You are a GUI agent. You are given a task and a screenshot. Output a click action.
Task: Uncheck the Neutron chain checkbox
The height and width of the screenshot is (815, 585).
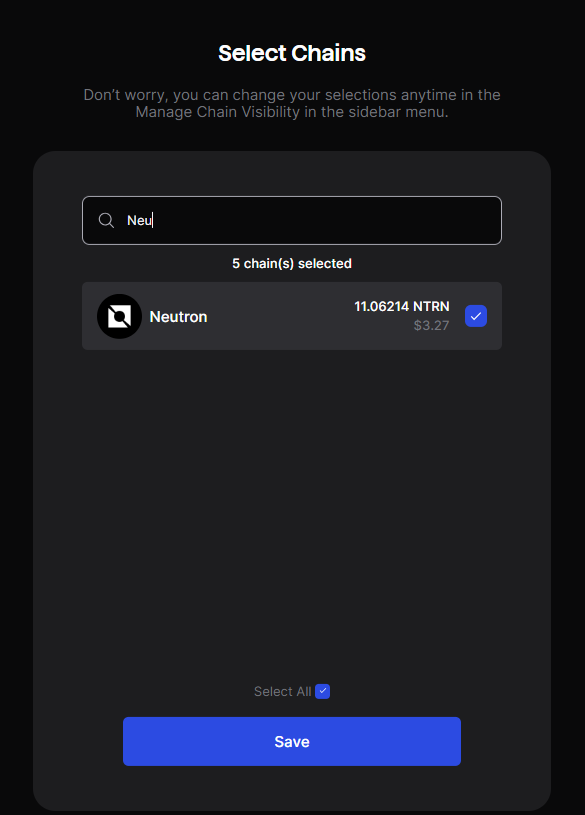pyautogui.click(x=476, y=316)
